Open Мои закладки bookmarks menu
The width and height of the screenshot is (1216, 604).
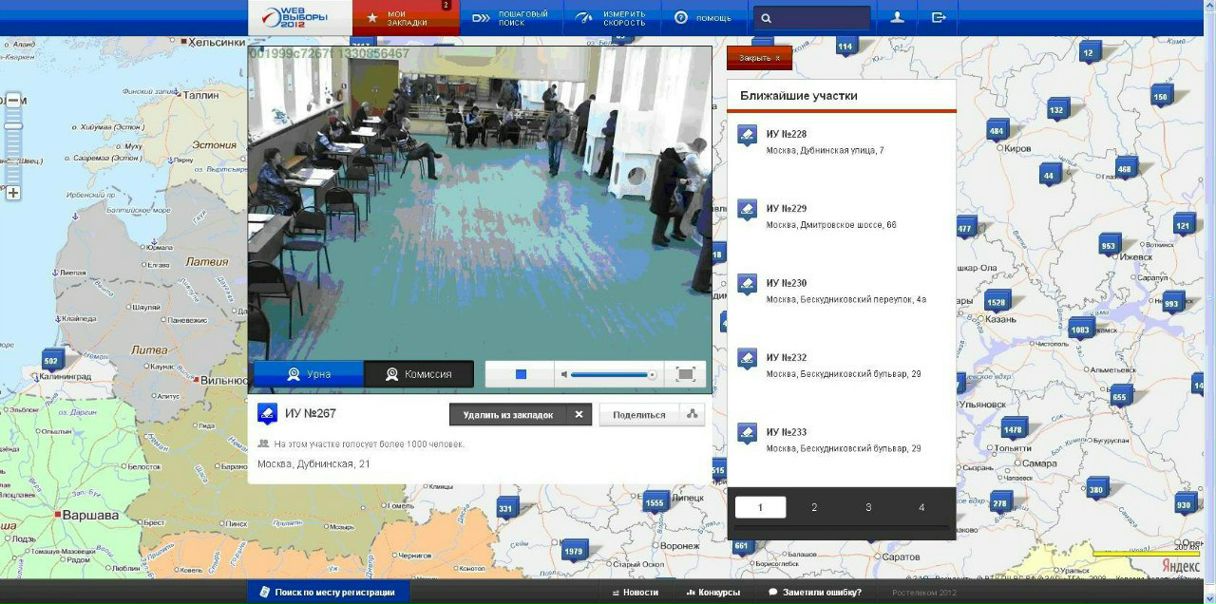click(405, 18)
